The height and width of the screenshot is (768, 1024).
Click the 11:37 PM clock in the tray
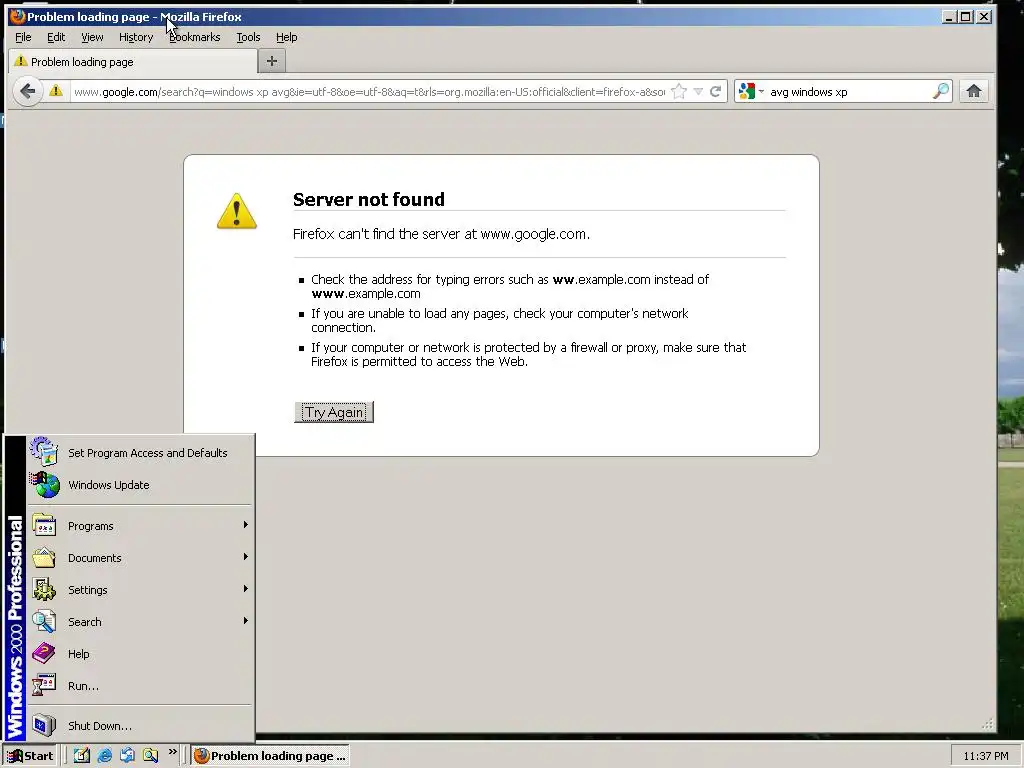pos(985,756)
